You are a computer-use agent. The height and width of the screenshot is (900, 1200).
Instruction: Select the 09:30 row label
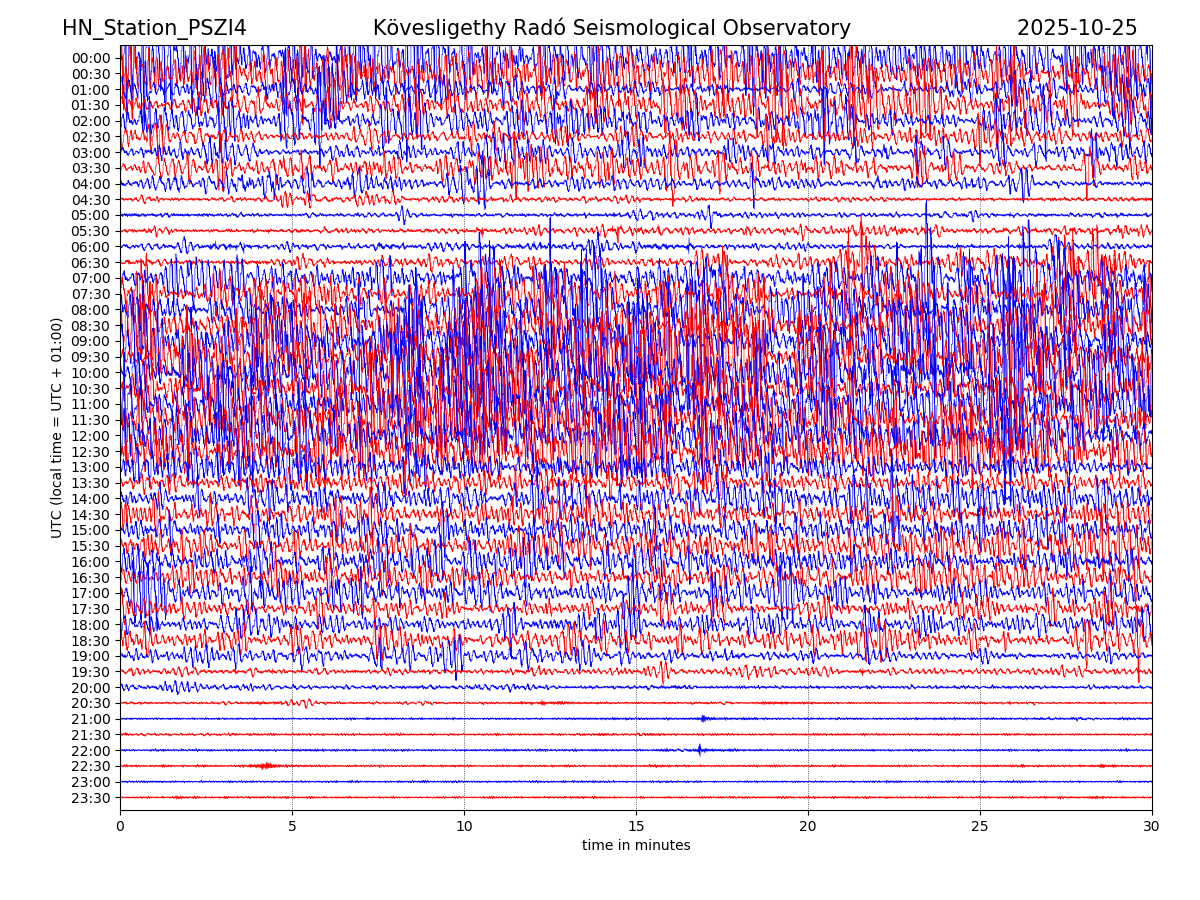click(x=91, y=357)
